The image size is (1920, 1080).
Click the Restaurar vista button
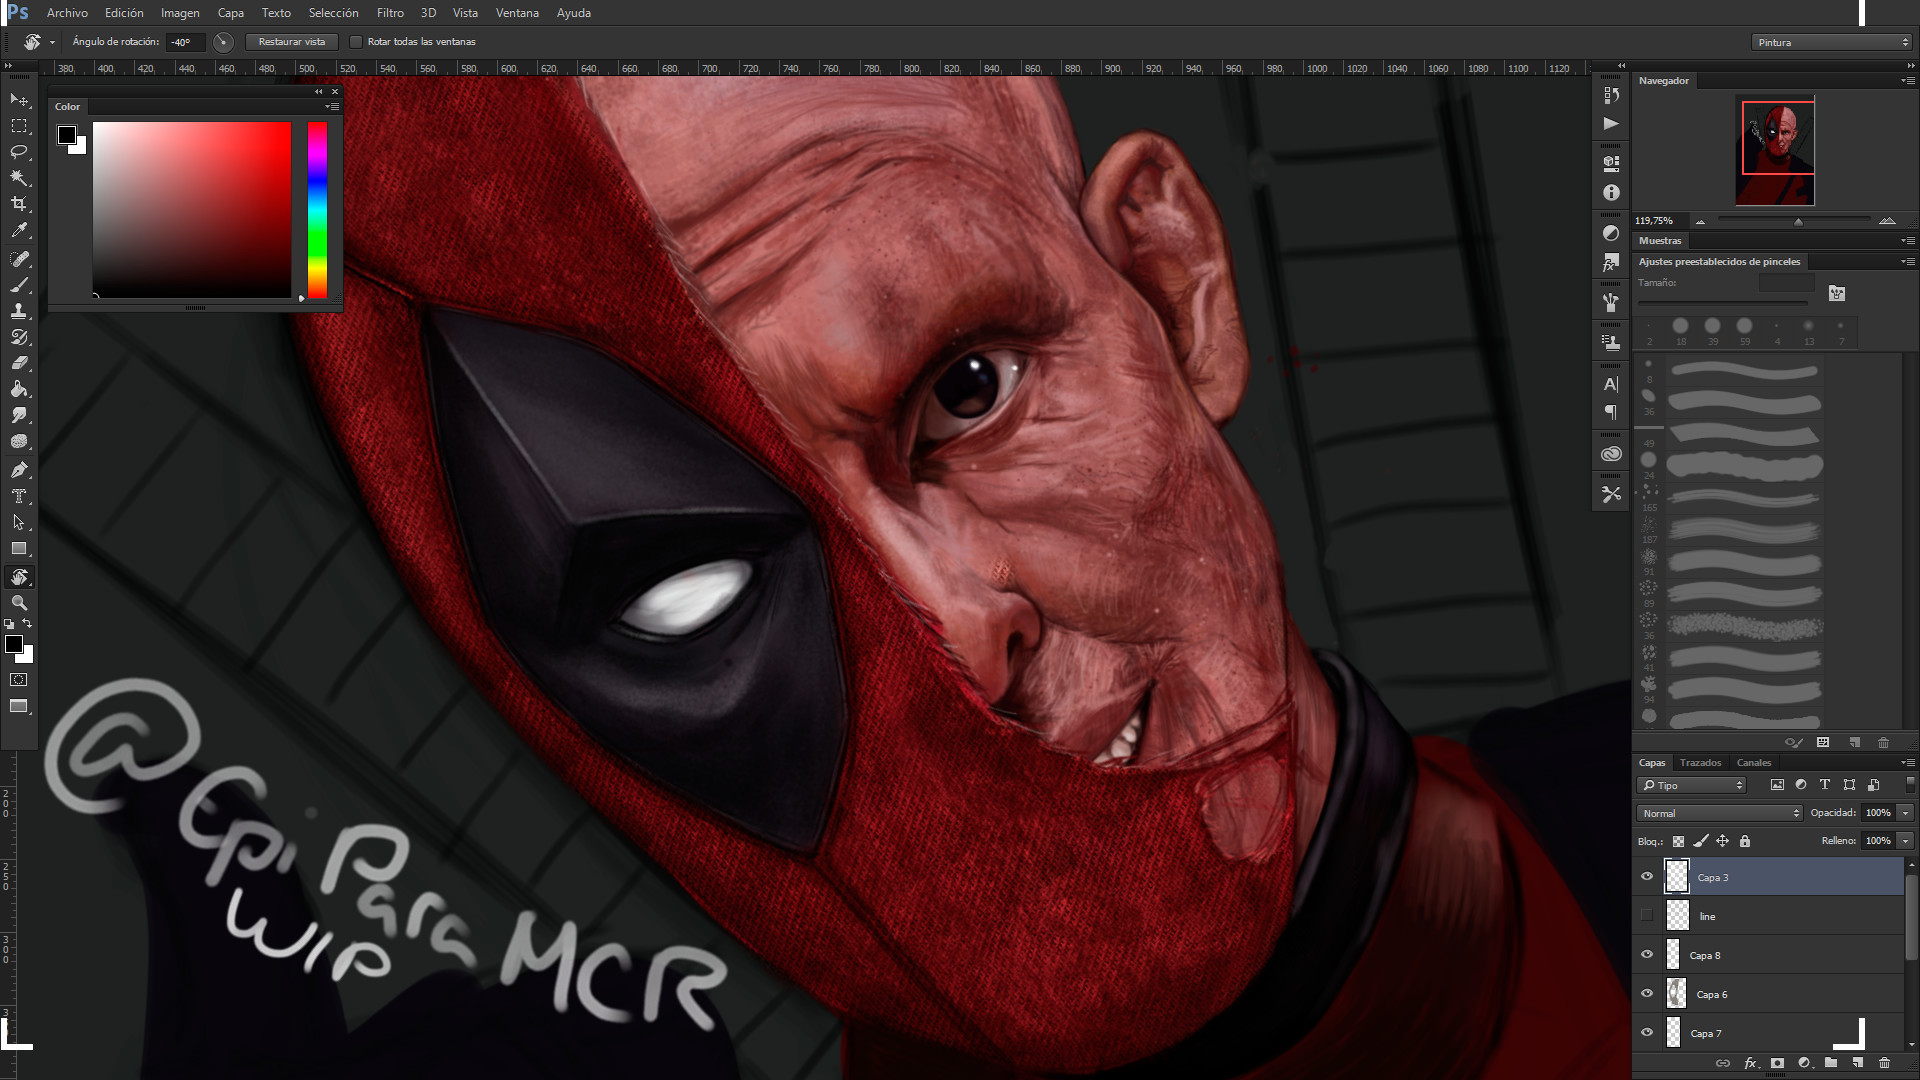click(291, 42)
